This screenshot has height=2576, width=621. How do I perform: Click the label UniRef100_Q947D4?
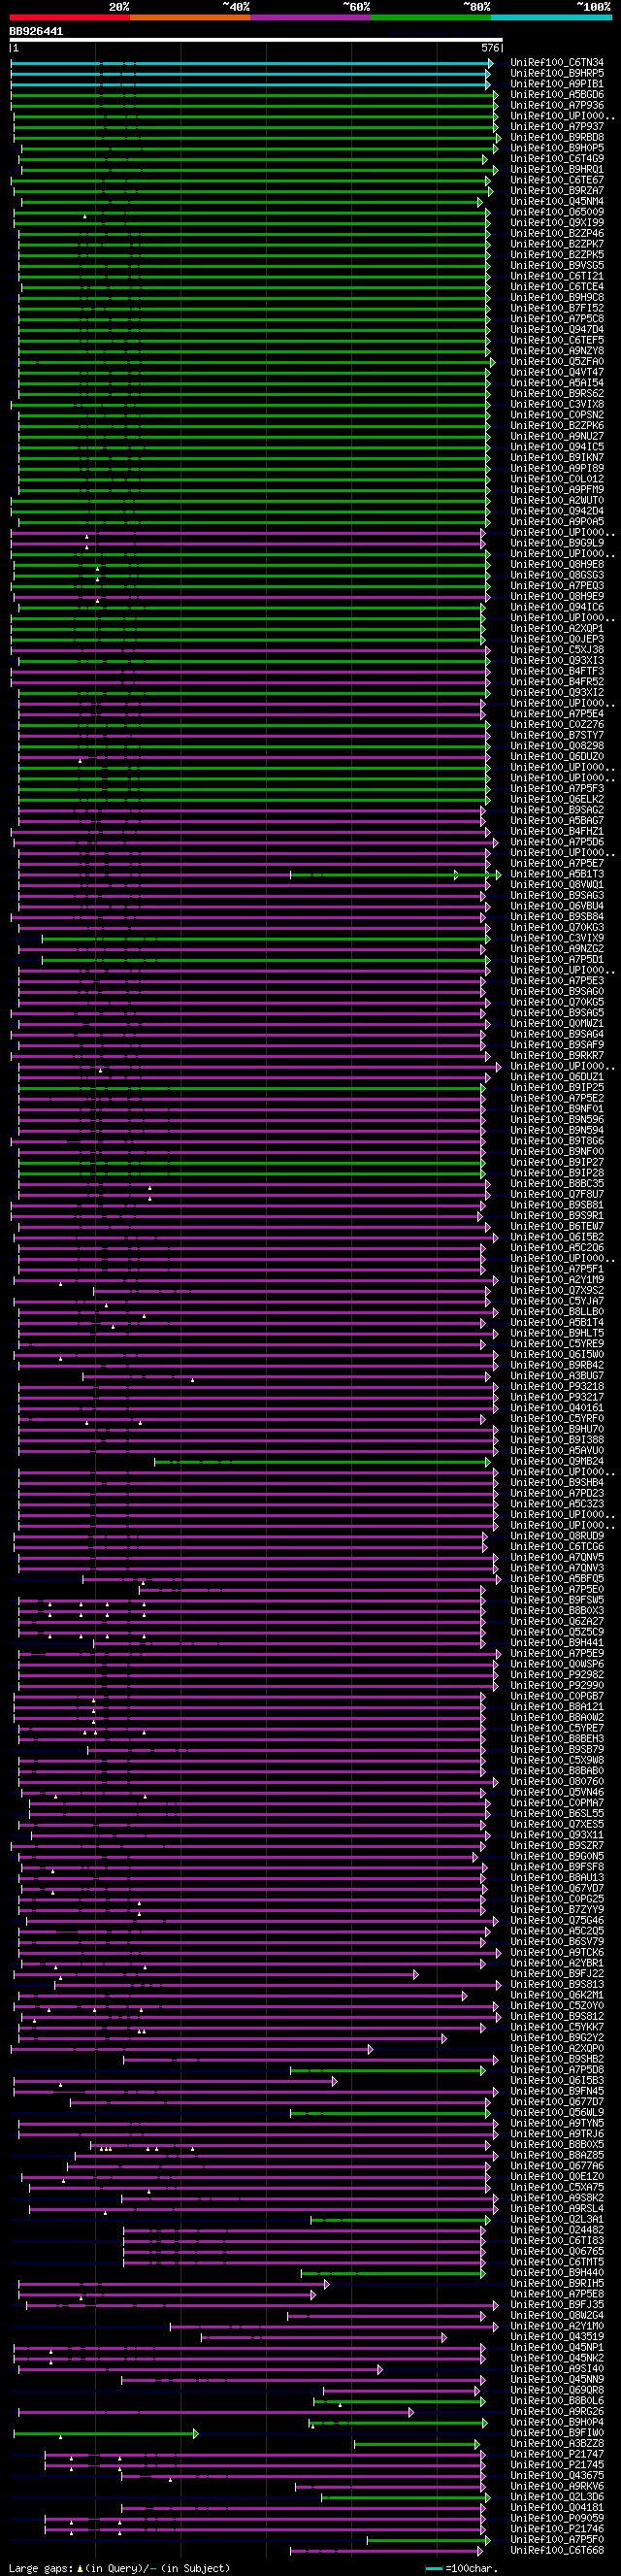(x=557, y=329)
